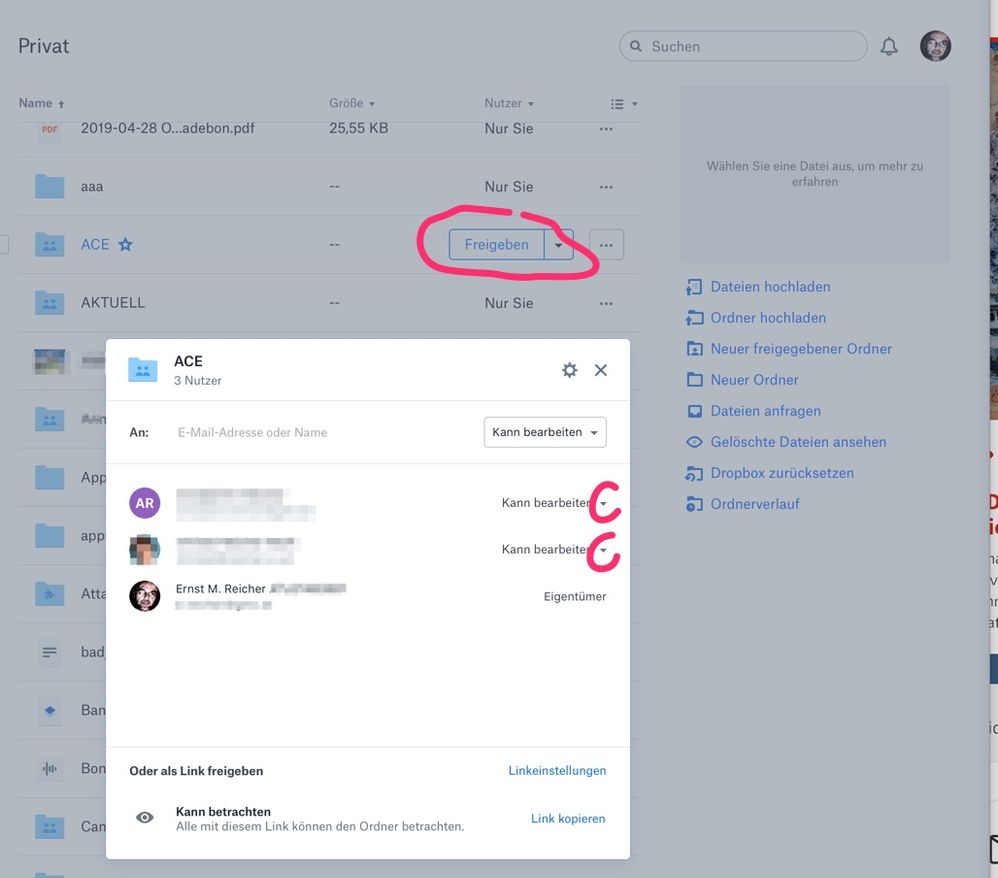Screen dimensions: 998x878
Task: Open the share dialog settings gear
Action: pyautogui.click(x=570, y=370)
